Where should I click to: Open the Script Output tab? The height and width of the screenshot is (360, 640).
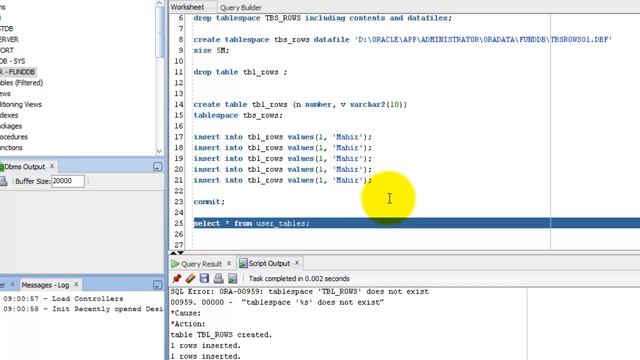coord(269,263)
